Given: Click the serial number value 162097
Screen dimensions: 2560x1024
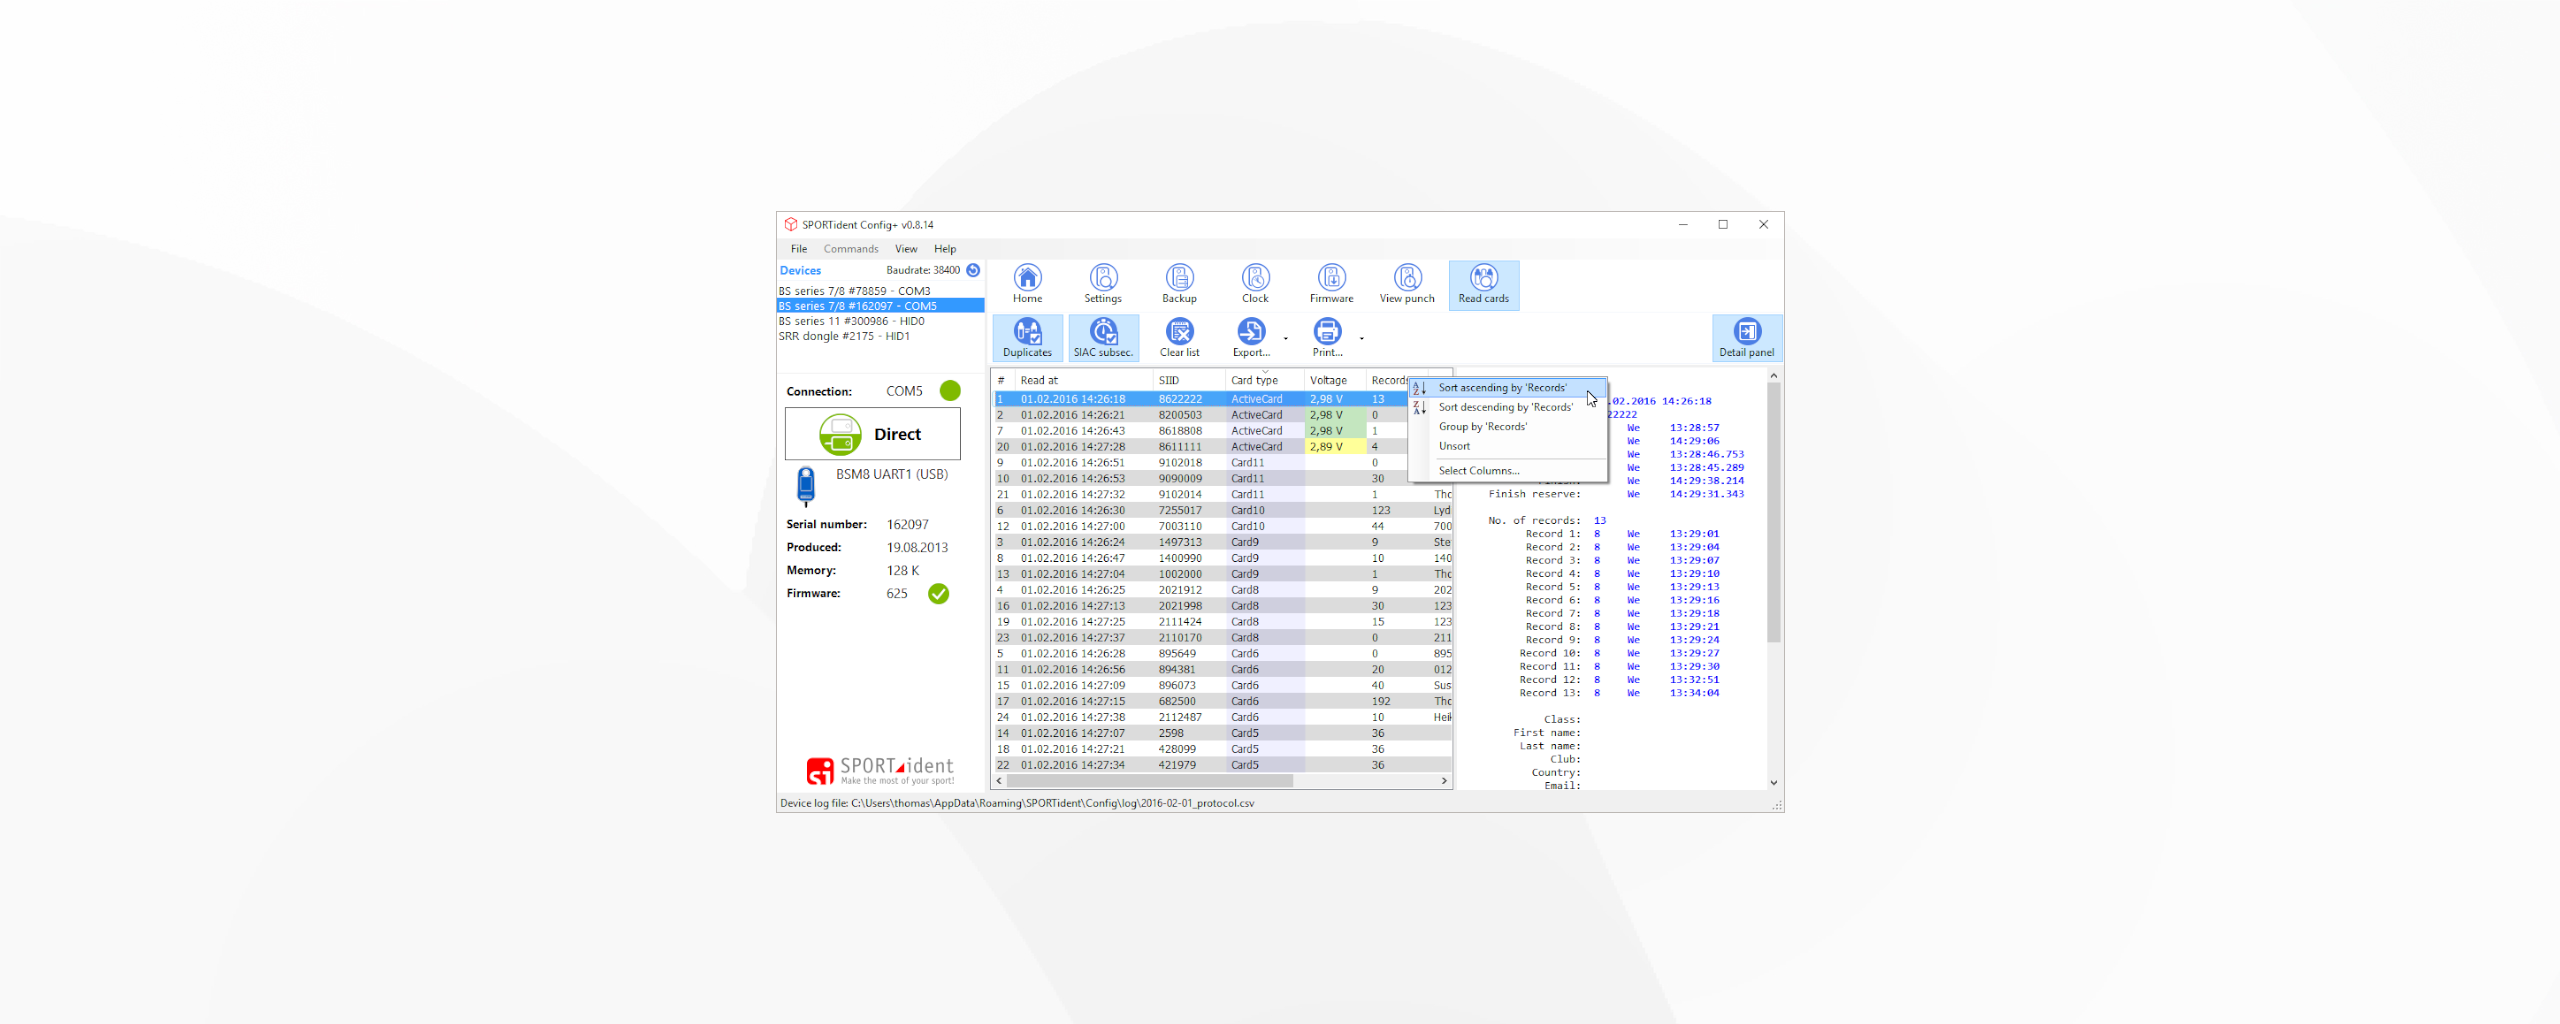Looking at the screenshot, I should click(907, 525).
